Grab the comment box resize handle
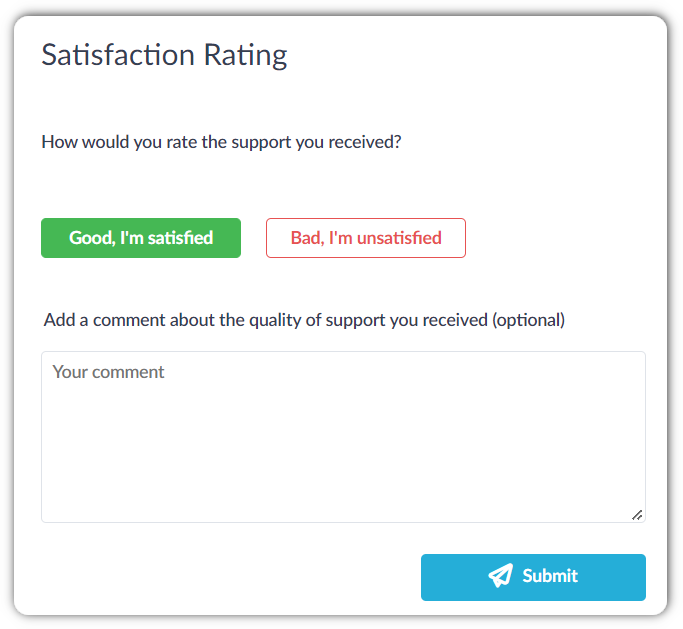 coord(637,514)
